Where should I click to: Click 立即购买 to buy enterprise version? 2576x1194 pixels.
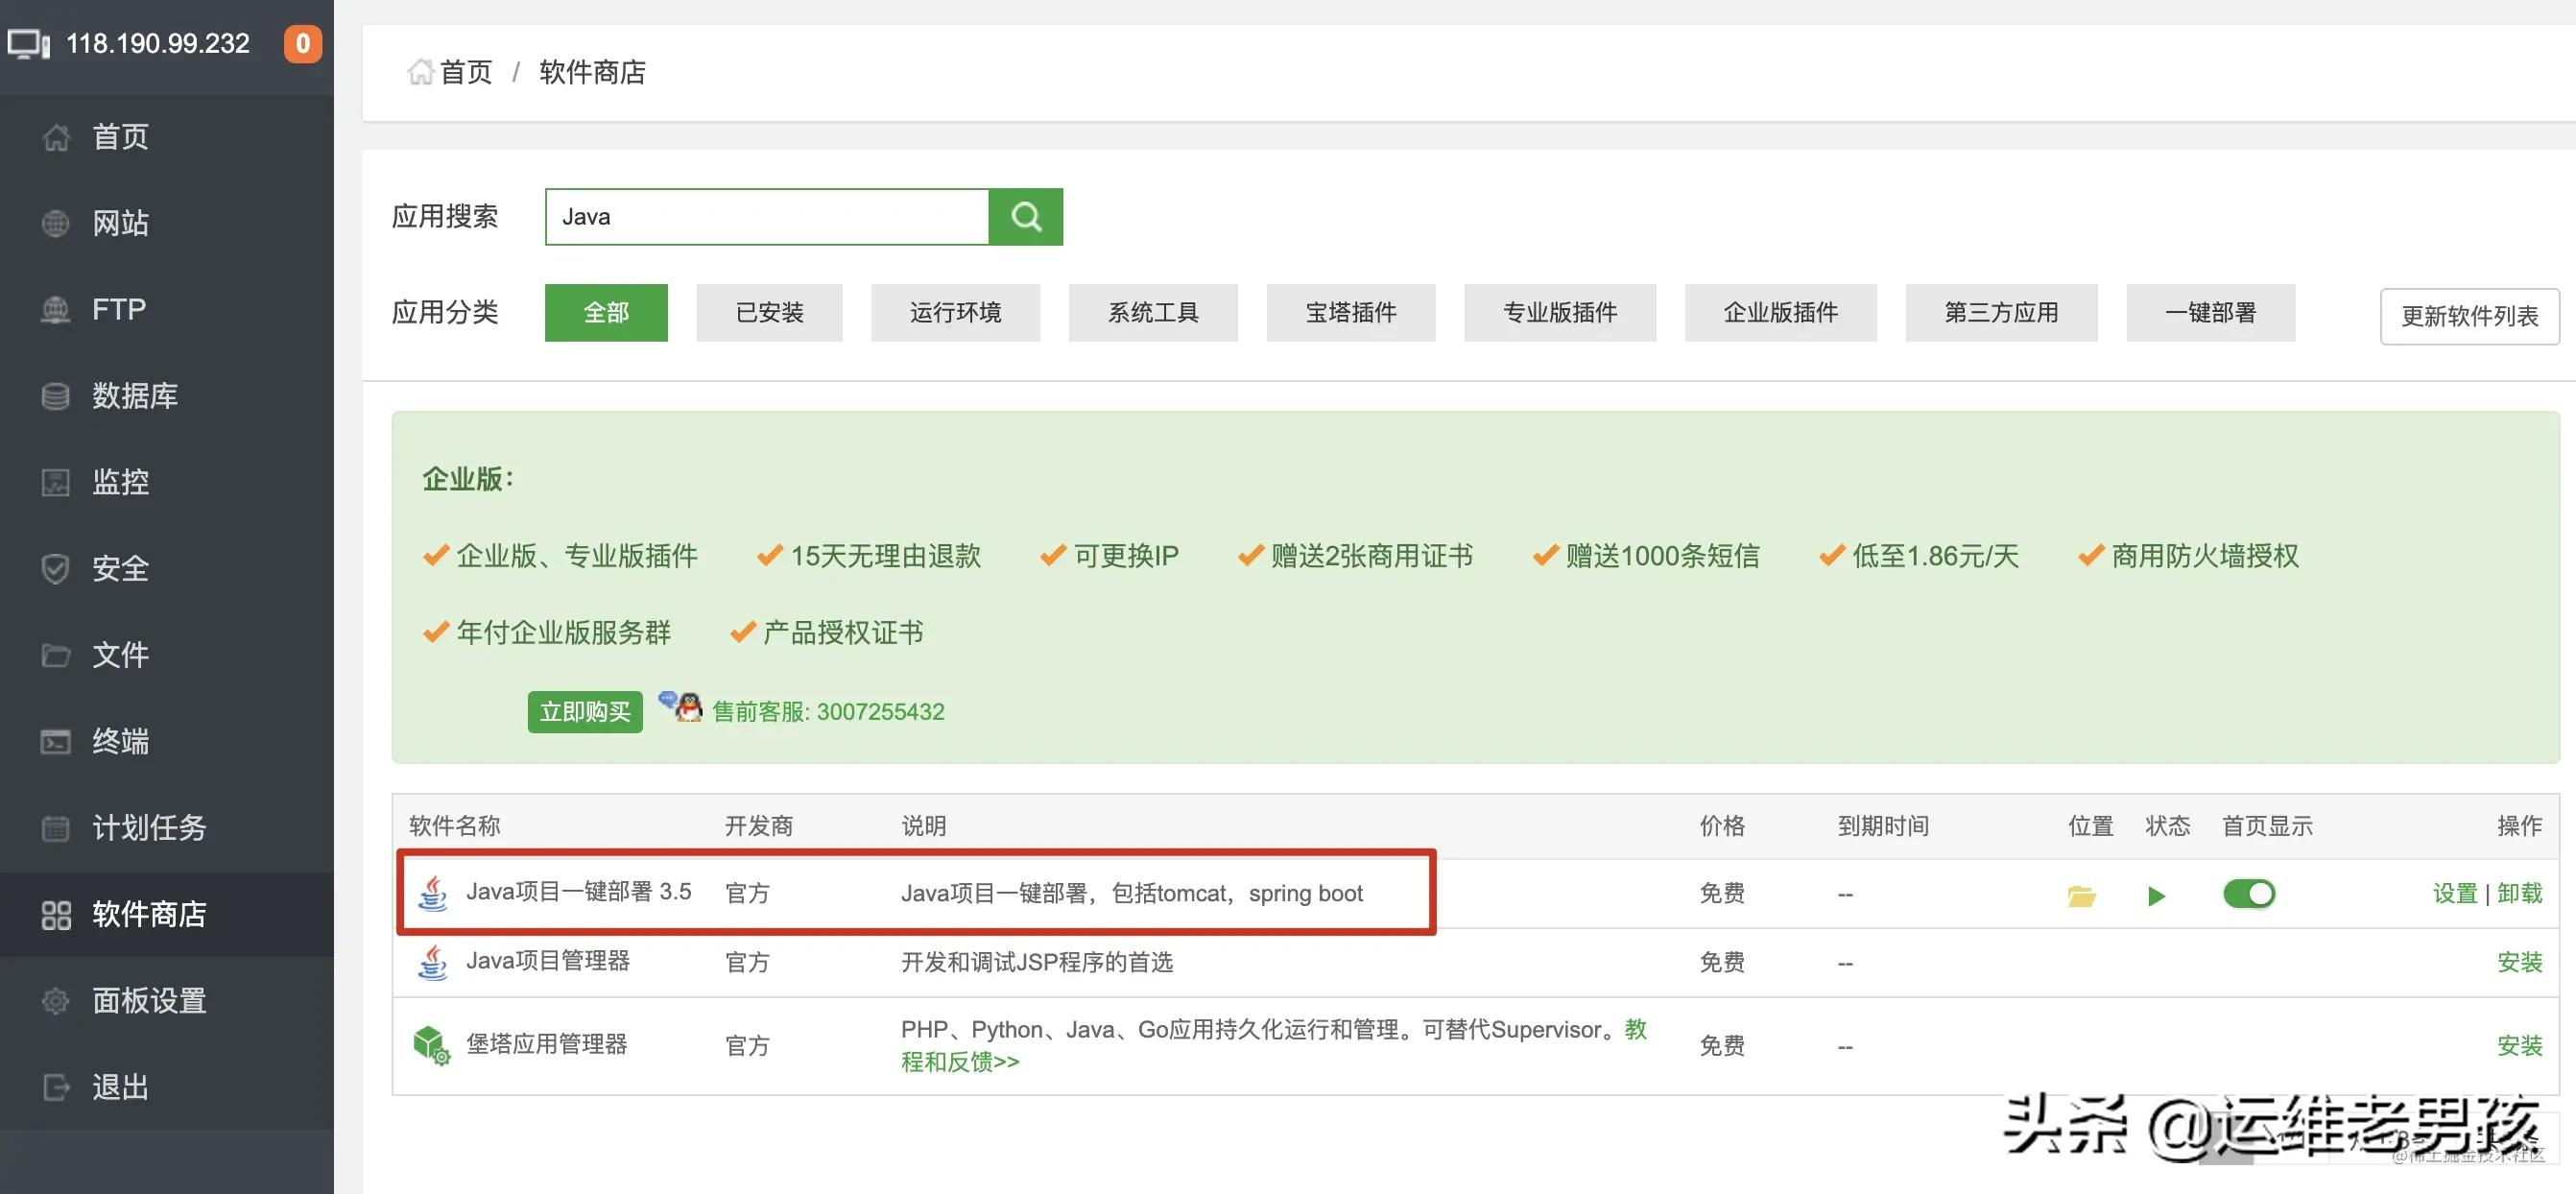point(585,711)
